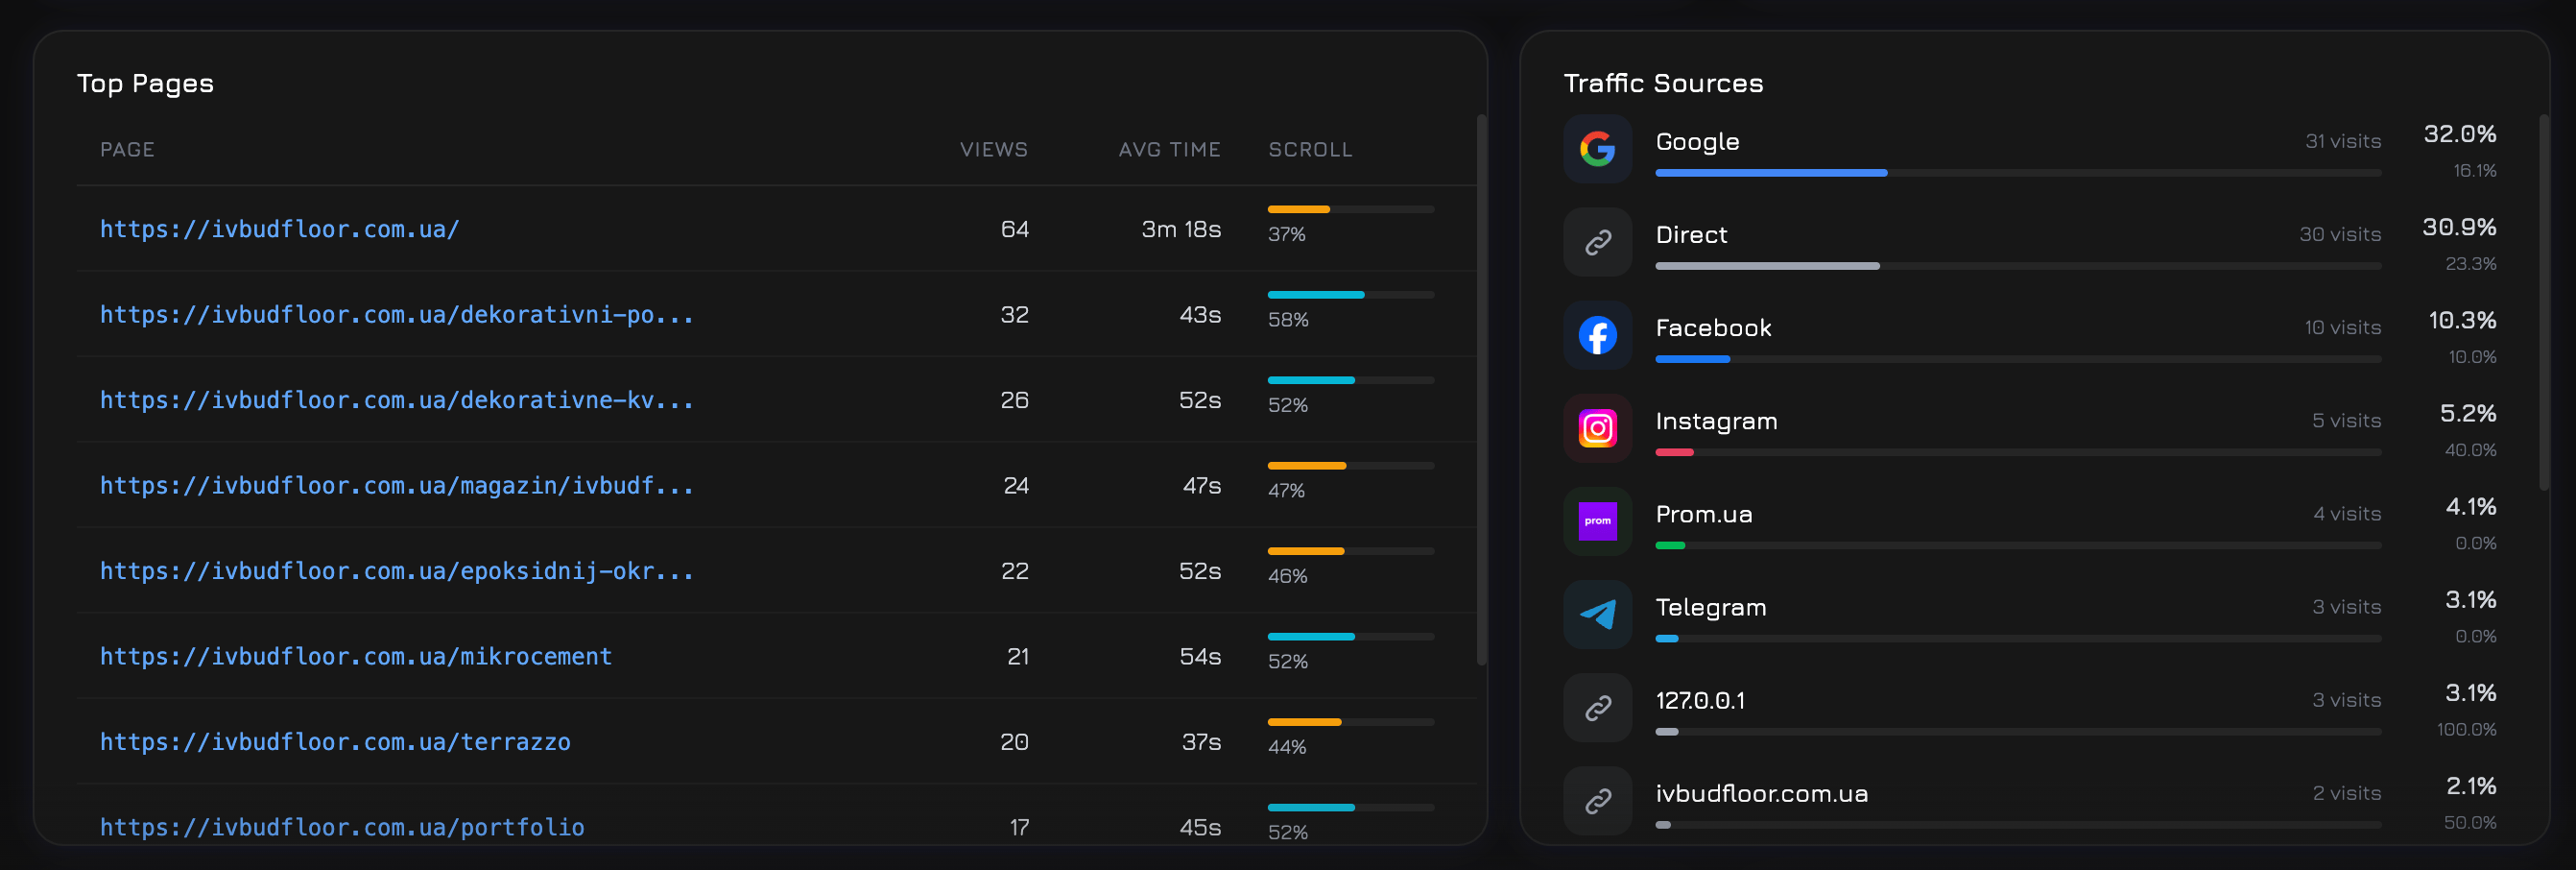This screenshot has width=2576, height=870.
Task: Select the Google source name
Action: (1697, 142)
